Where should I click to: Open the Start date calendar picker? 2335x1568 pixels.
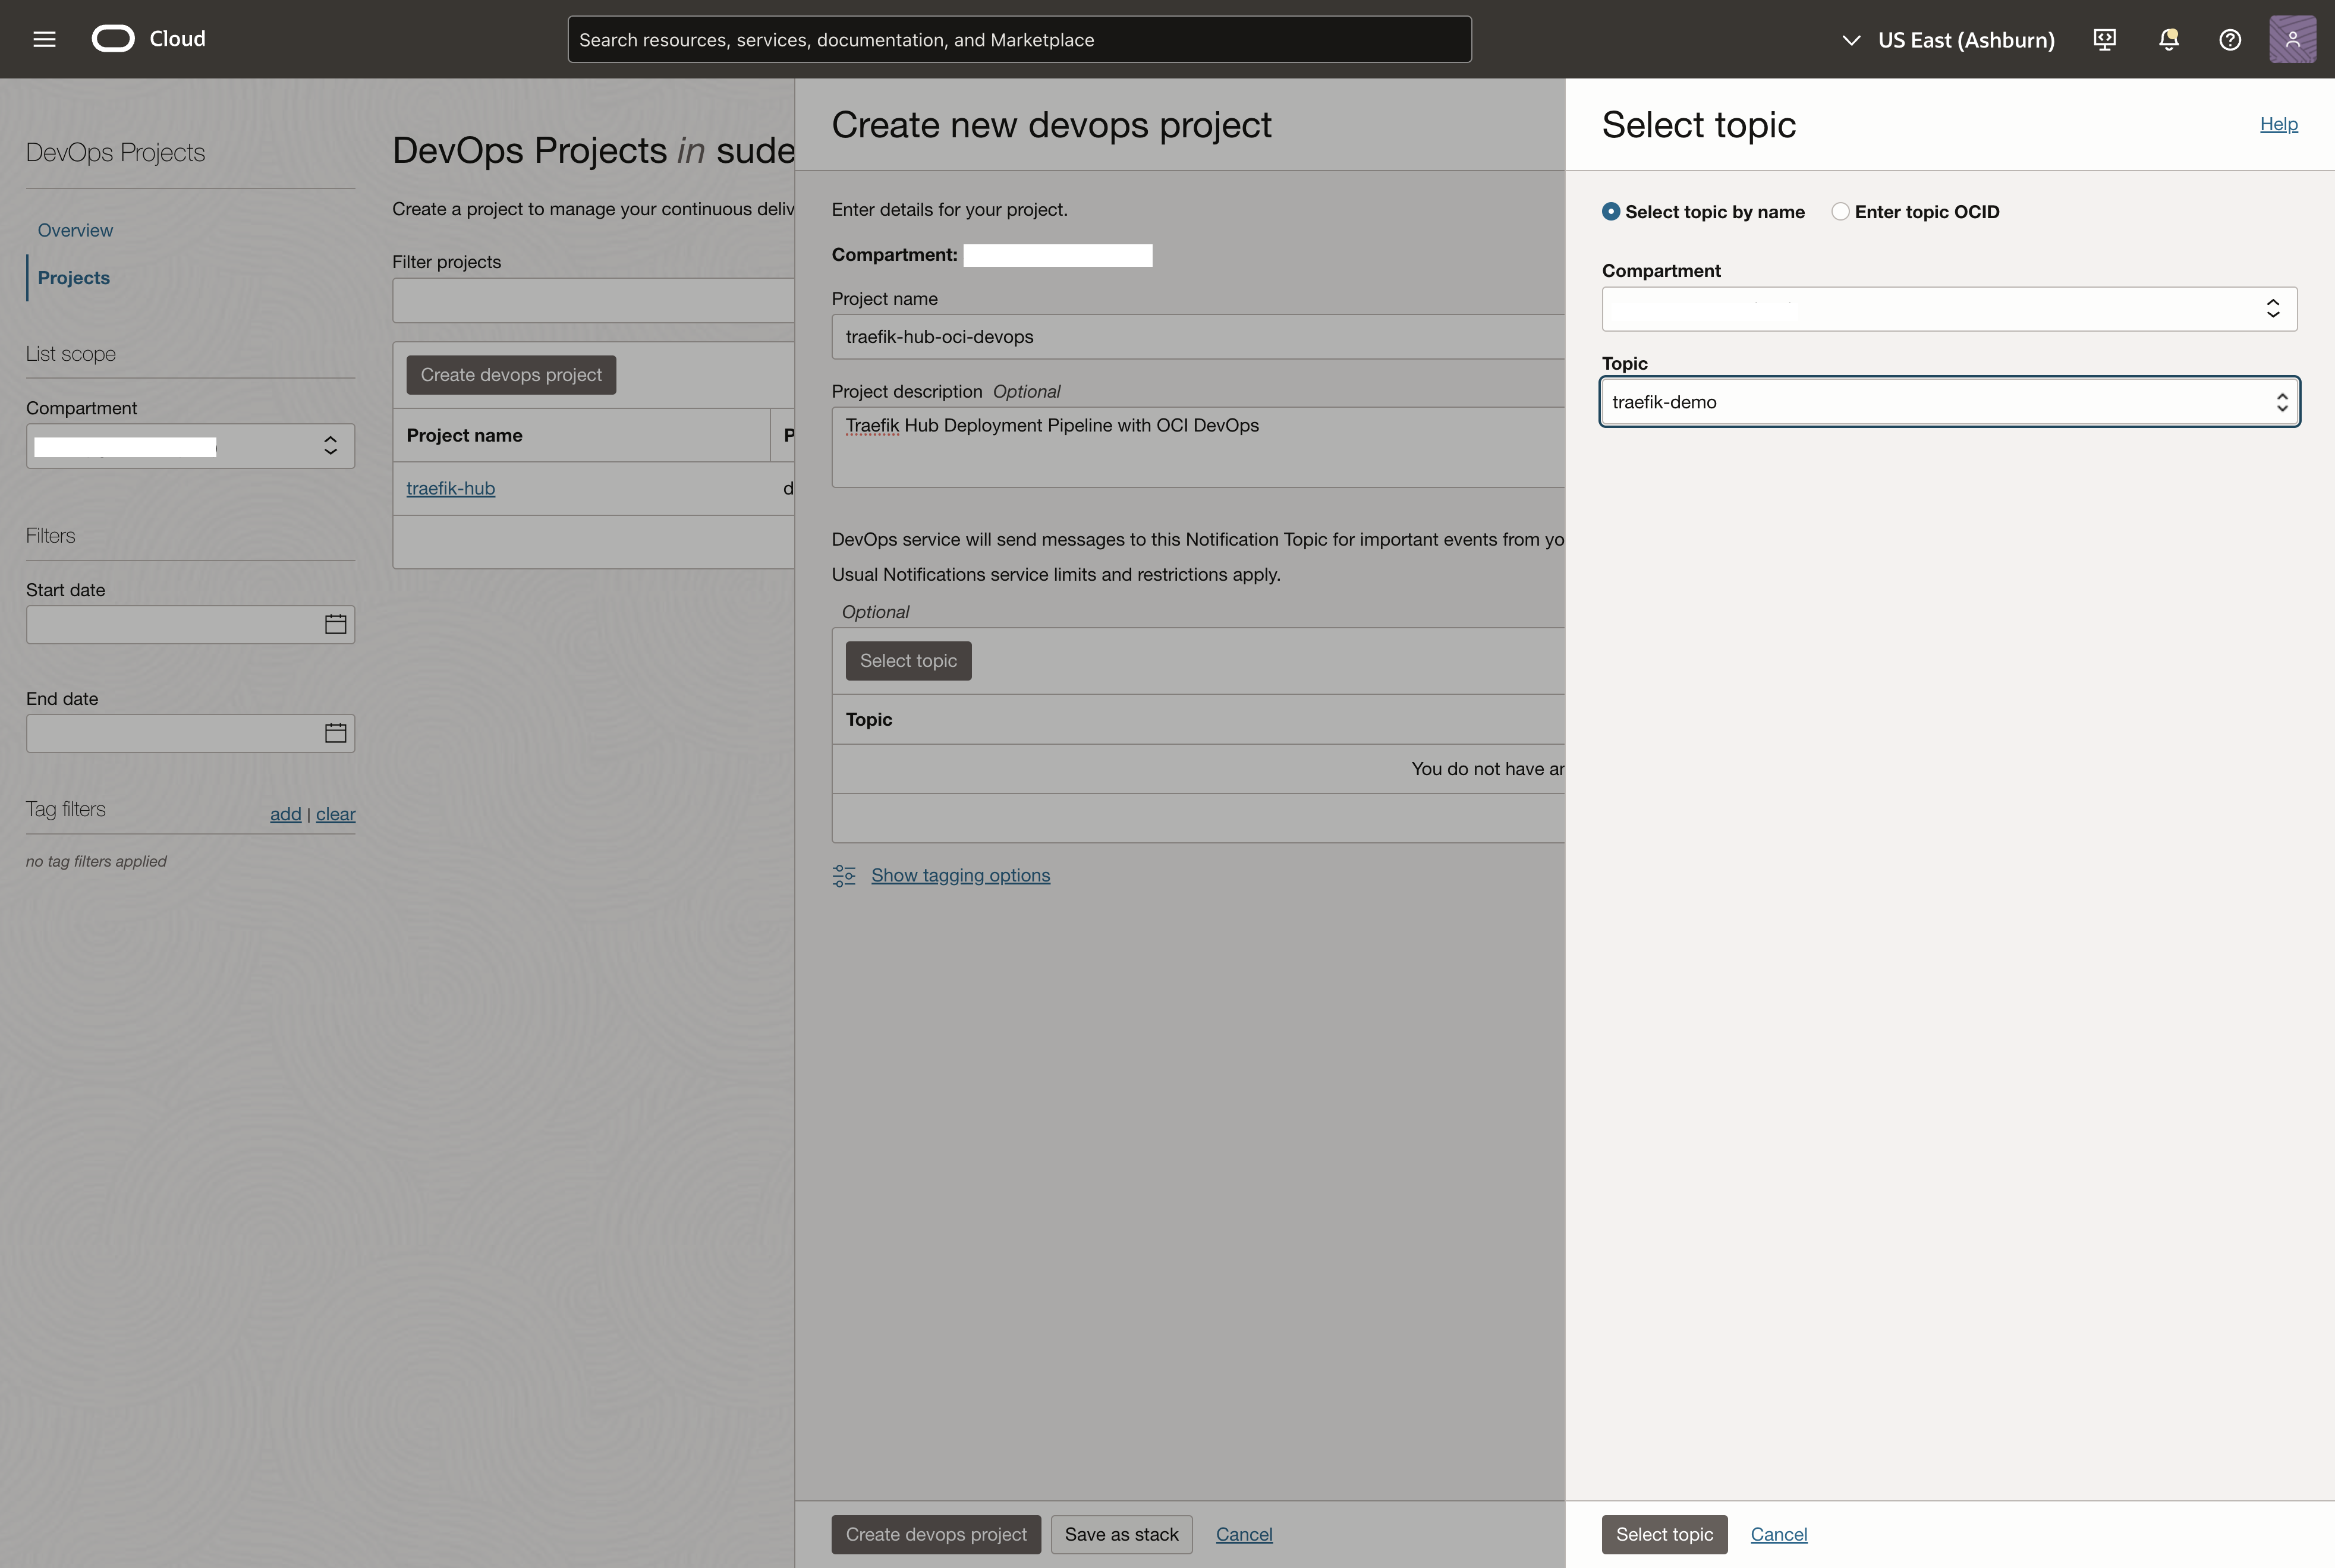(335, 624)
